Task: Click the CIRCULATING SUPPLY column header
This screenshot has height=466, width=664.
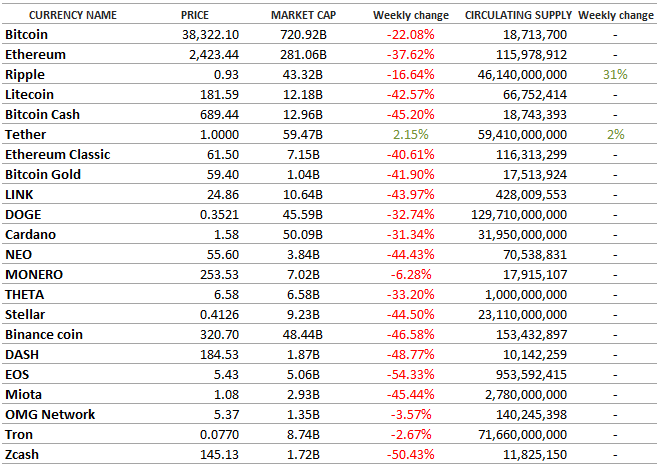Action: tap(518, 15)
